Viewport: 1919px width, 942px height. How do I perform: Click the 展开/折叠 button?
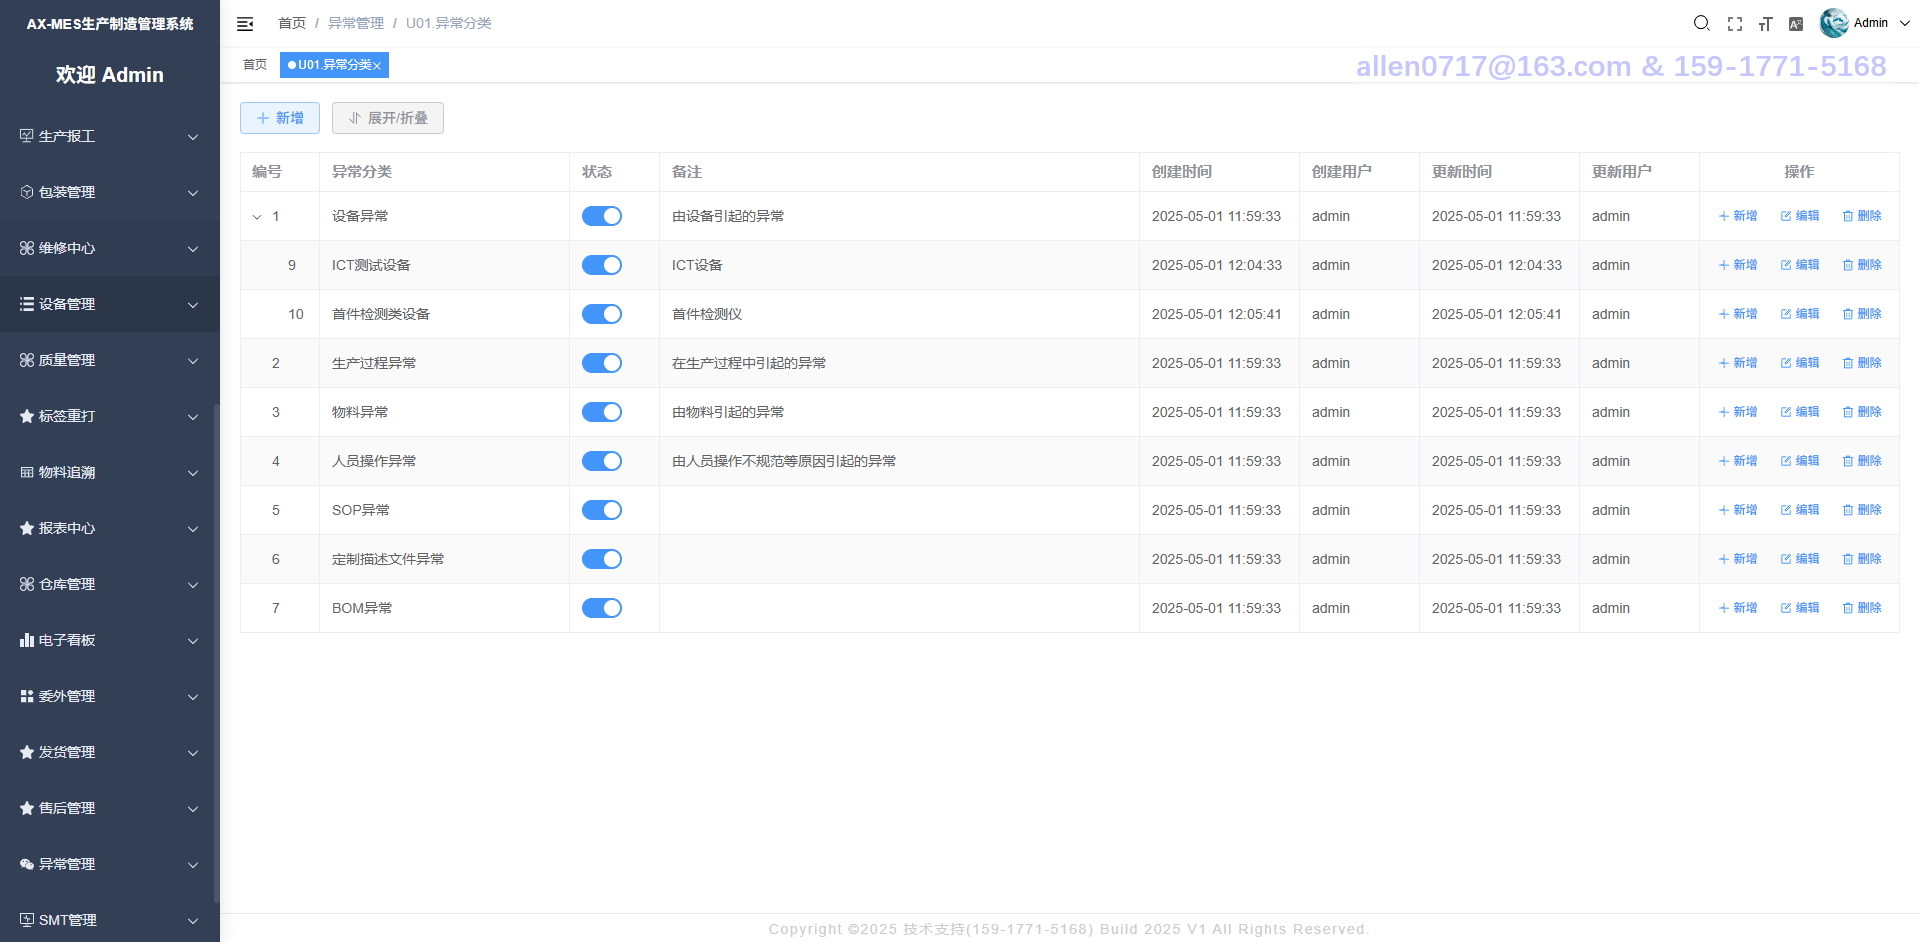click(388, 118)
